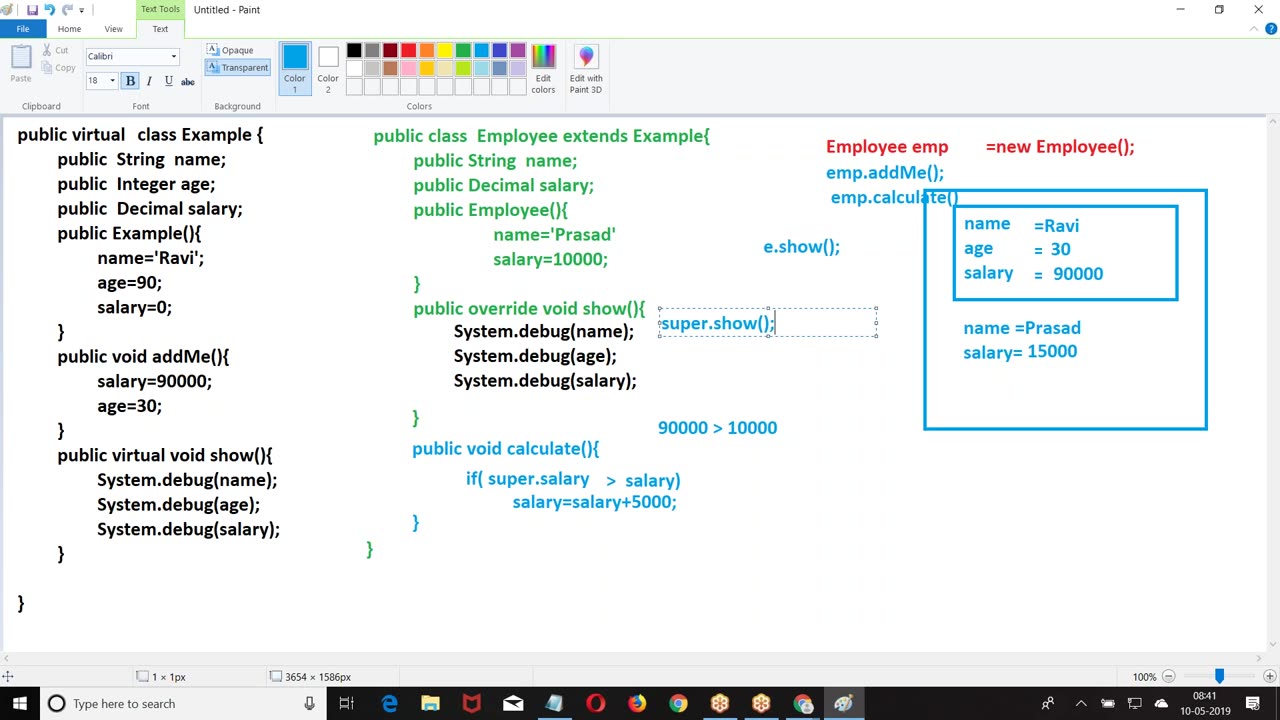This screenshot has width=1280, height=720.
Task: Select Color 2 button
Action: [x=328, y=69]
